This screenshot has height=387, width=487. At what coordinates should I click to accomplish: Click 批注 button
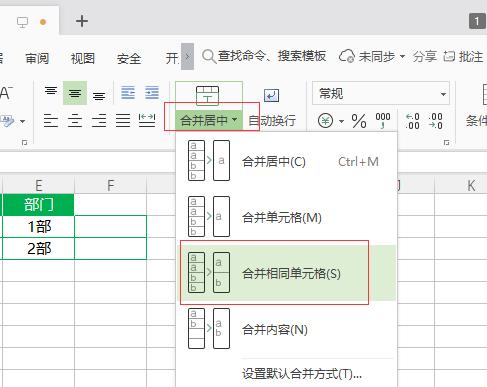(x=463, y=56)
